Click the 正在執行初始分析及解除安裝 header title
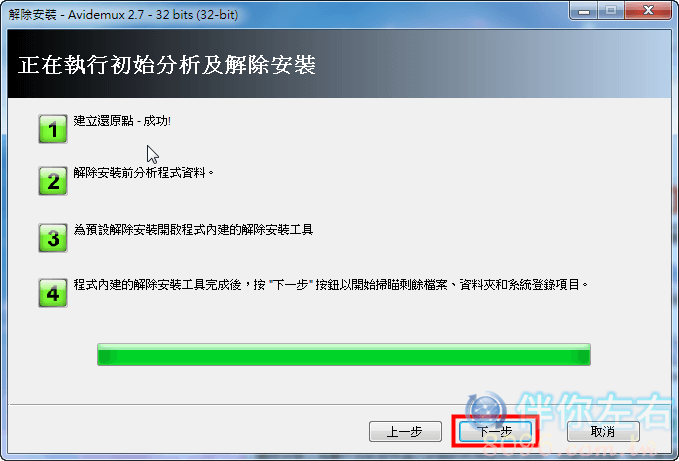Image resolution: width=679 pixels, height=461 pixels. click(x=167, y=65)
